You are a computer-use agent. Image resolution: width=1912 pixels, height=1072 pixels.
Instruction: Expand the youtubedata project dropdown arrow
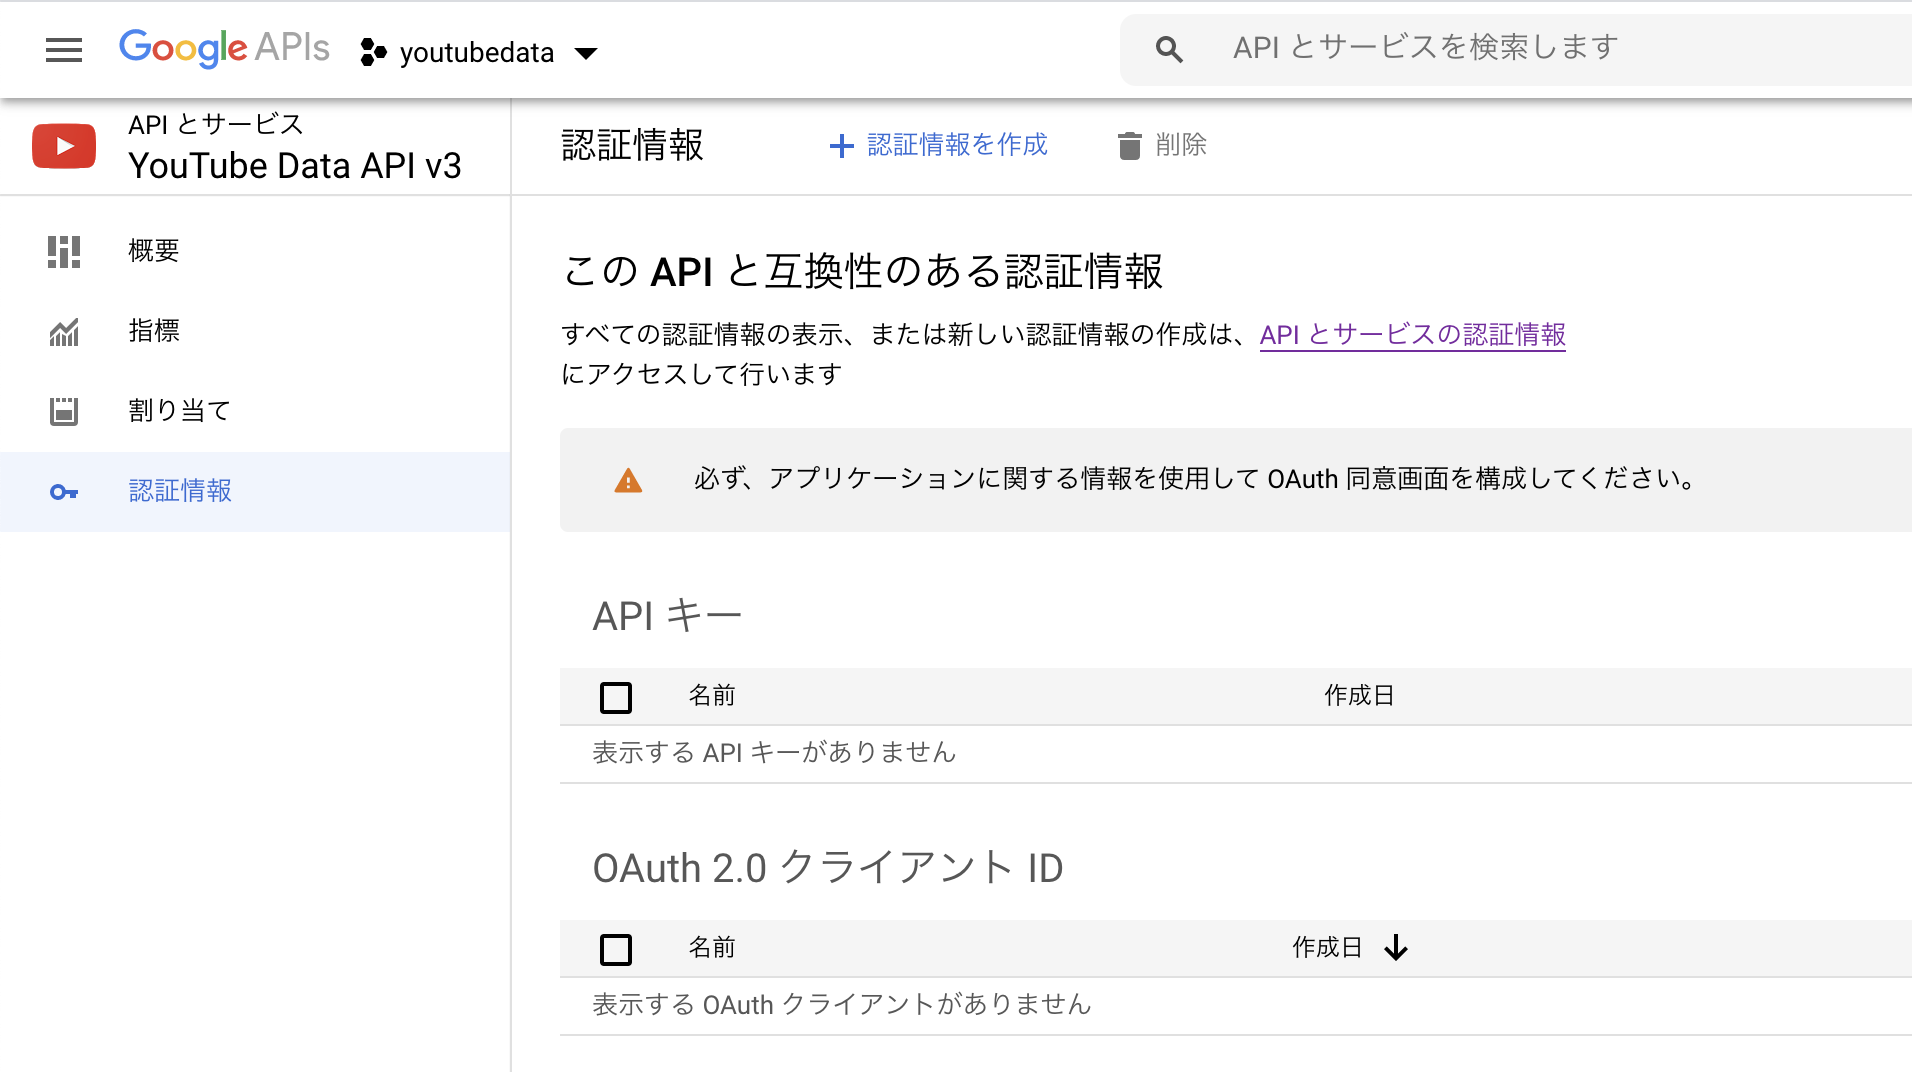tap(586, 53)
